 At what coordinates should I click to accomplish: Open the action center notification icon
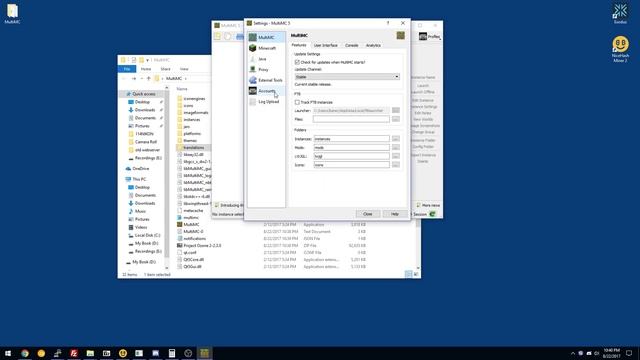(629, 353)
